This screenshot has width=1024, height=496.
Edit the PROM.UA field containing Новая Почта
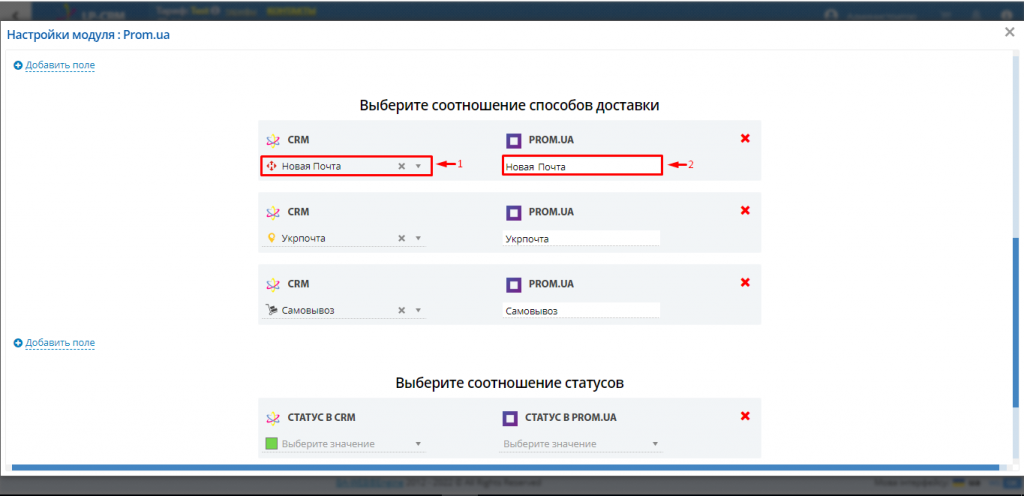pyautogui.click(x=582, y=166)
